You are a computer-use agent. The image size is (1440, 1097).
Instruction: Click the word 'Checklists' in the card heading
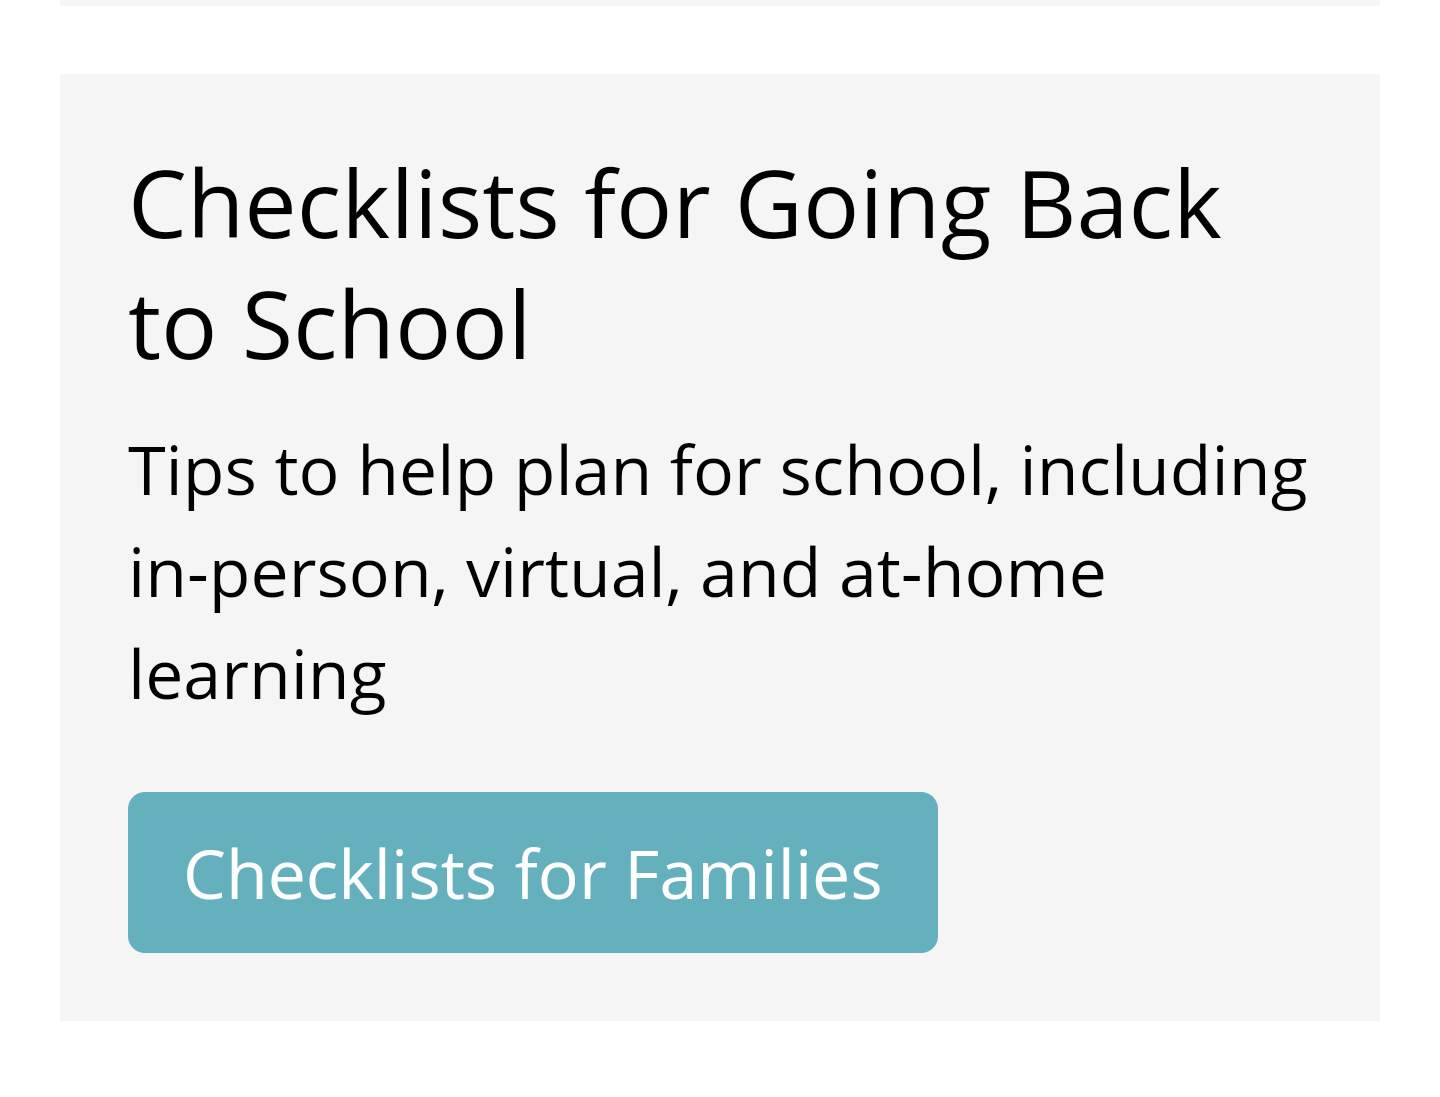(343, 205)
